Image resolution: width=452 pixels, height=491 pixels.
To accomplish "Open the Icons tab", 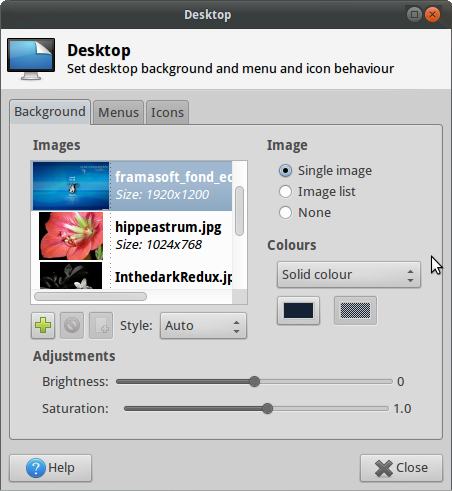I will point(167,113).
